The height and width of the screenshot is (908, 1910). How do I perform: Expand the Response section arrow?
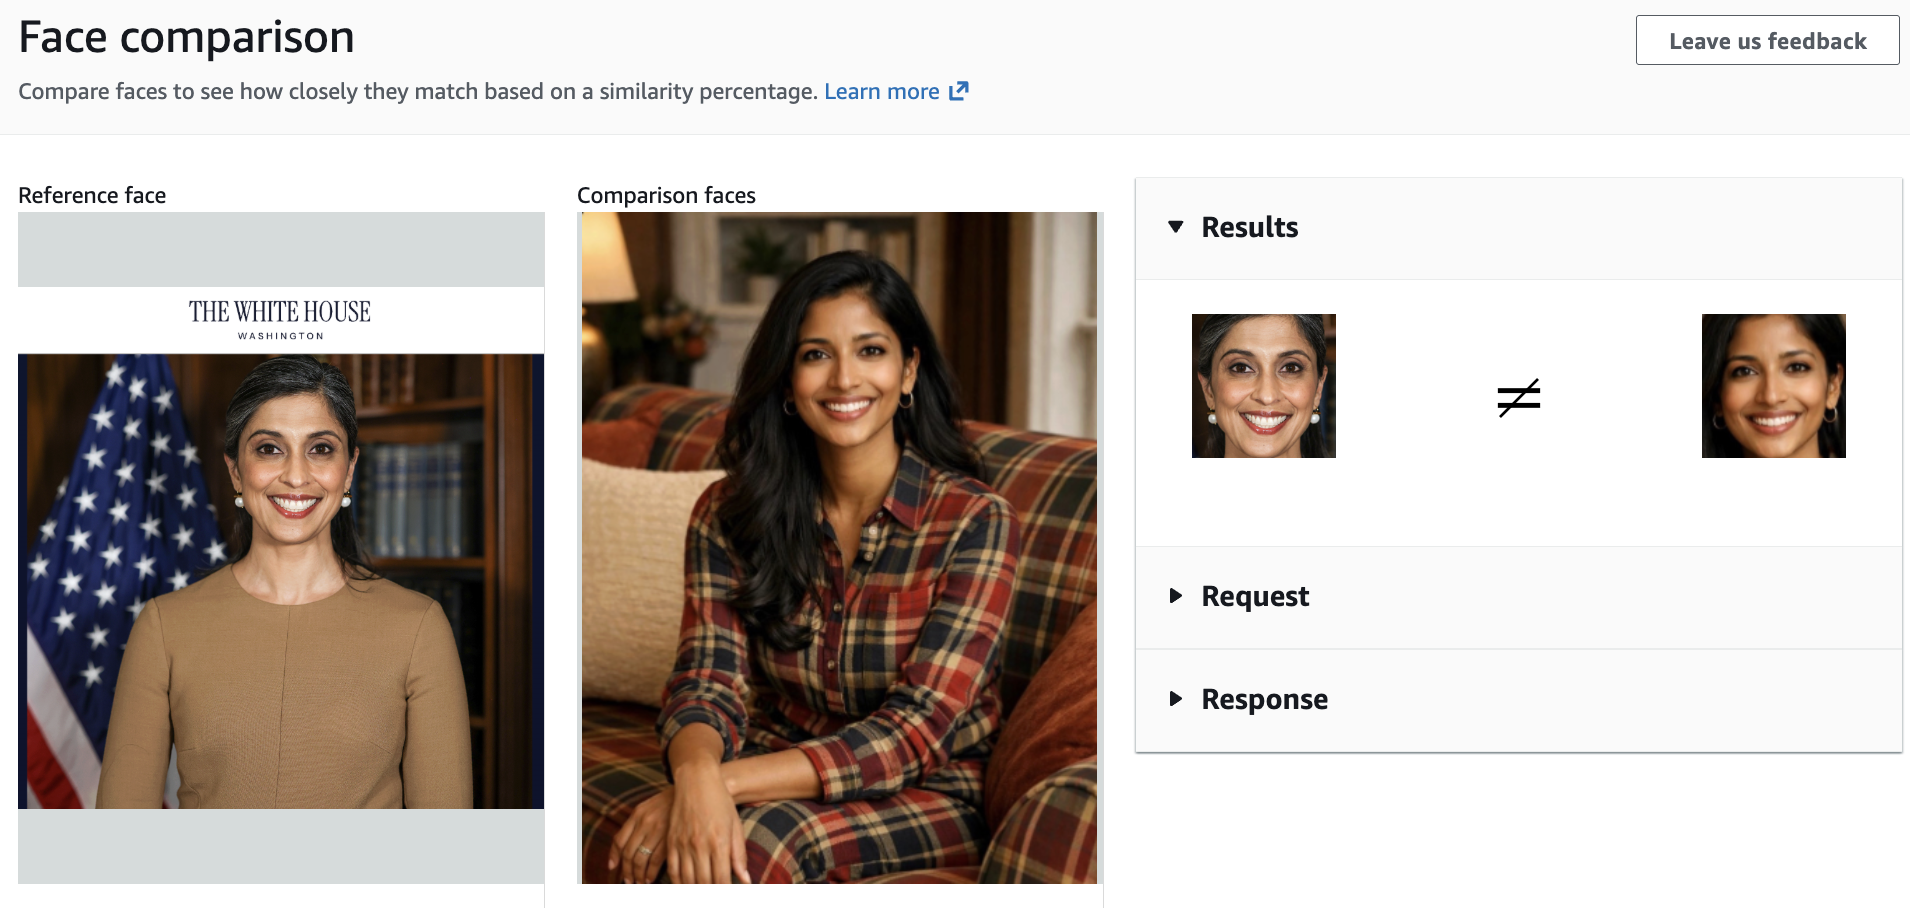[1176, 699]
